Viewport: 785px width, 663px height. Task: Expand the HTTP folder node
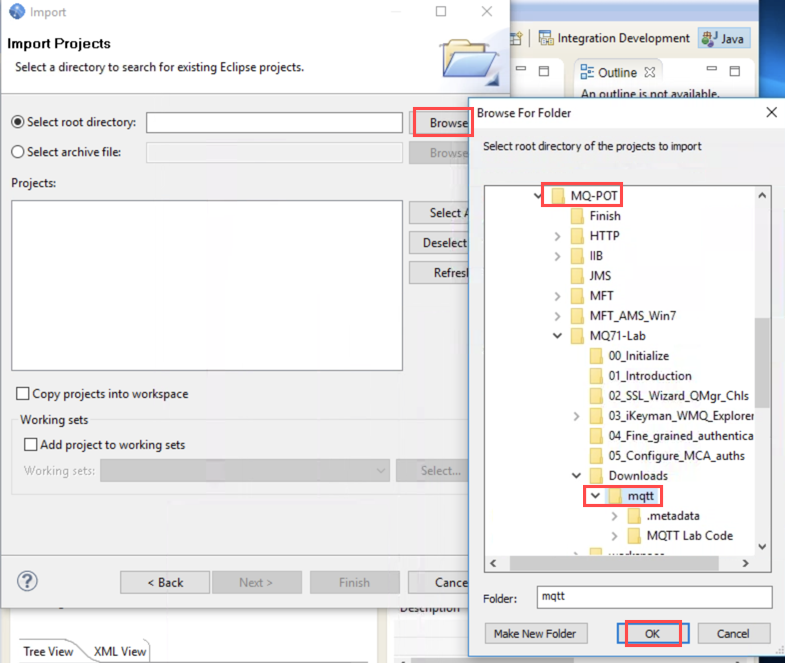557,236
